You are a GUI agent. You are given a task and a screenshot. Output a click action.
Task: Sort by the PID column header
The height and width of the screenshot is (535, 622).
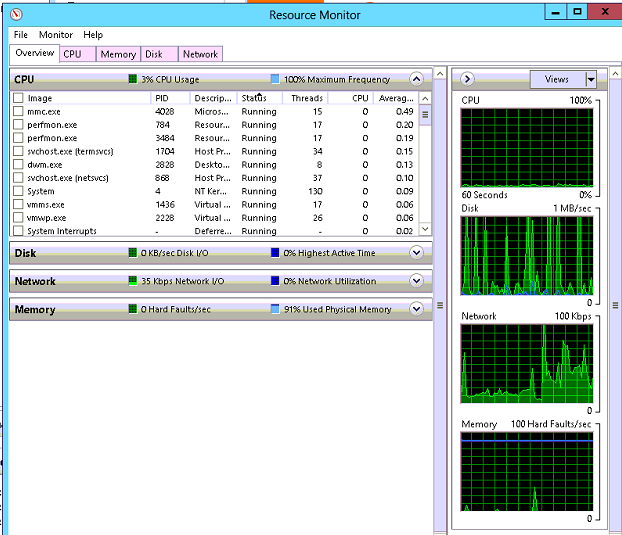pyautogui.click(x=171, y=98)
